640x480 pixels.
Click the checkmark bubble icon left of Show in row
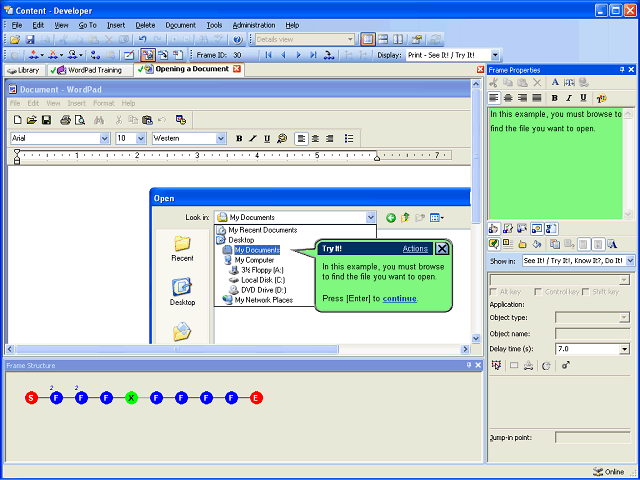[x=493, y=244]
